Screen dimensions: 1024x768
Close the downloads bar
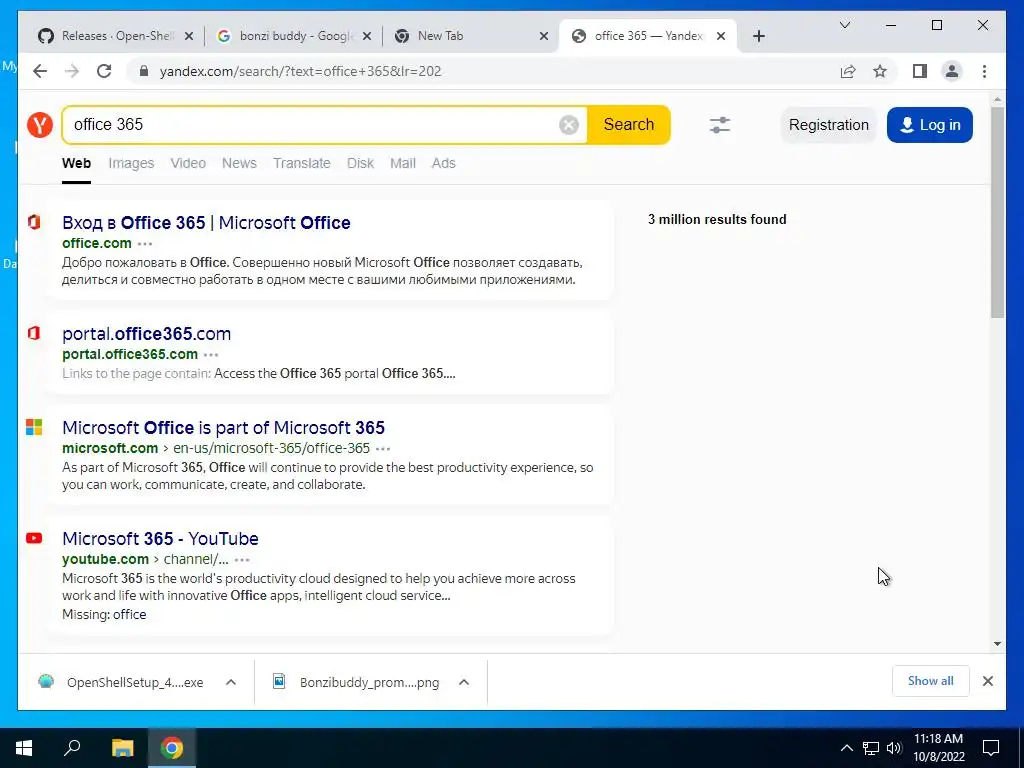click(x=987, y=681)
